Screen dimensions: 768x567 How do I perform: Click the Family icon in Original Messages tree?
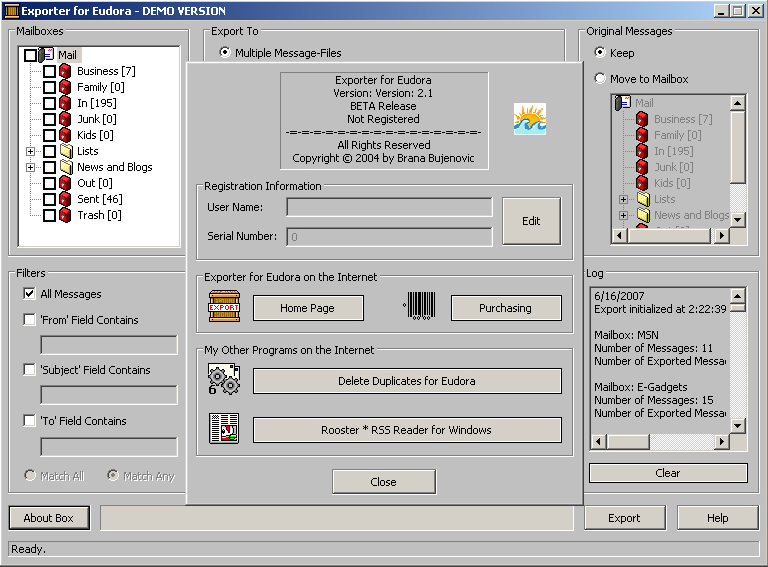point(642,135)
